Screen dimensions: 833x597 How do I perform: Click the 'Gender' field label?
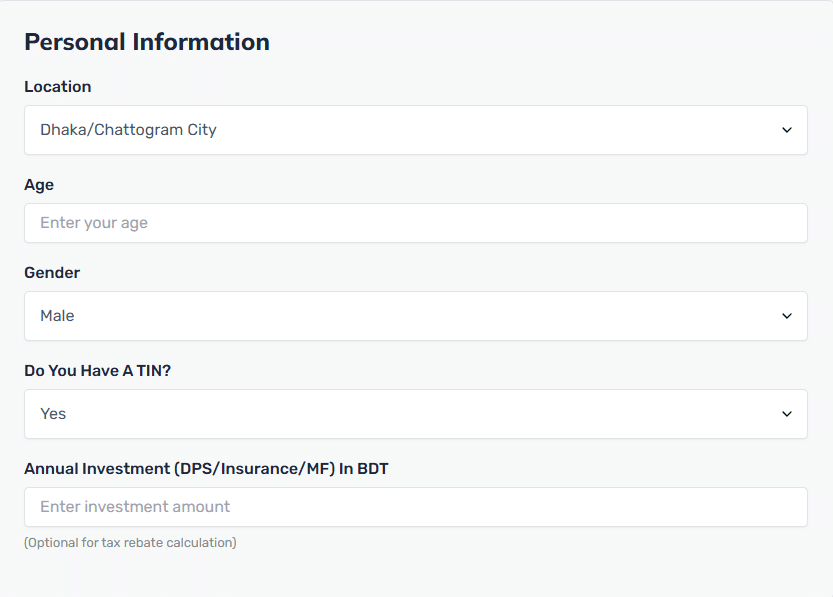[x=52, y=272]
